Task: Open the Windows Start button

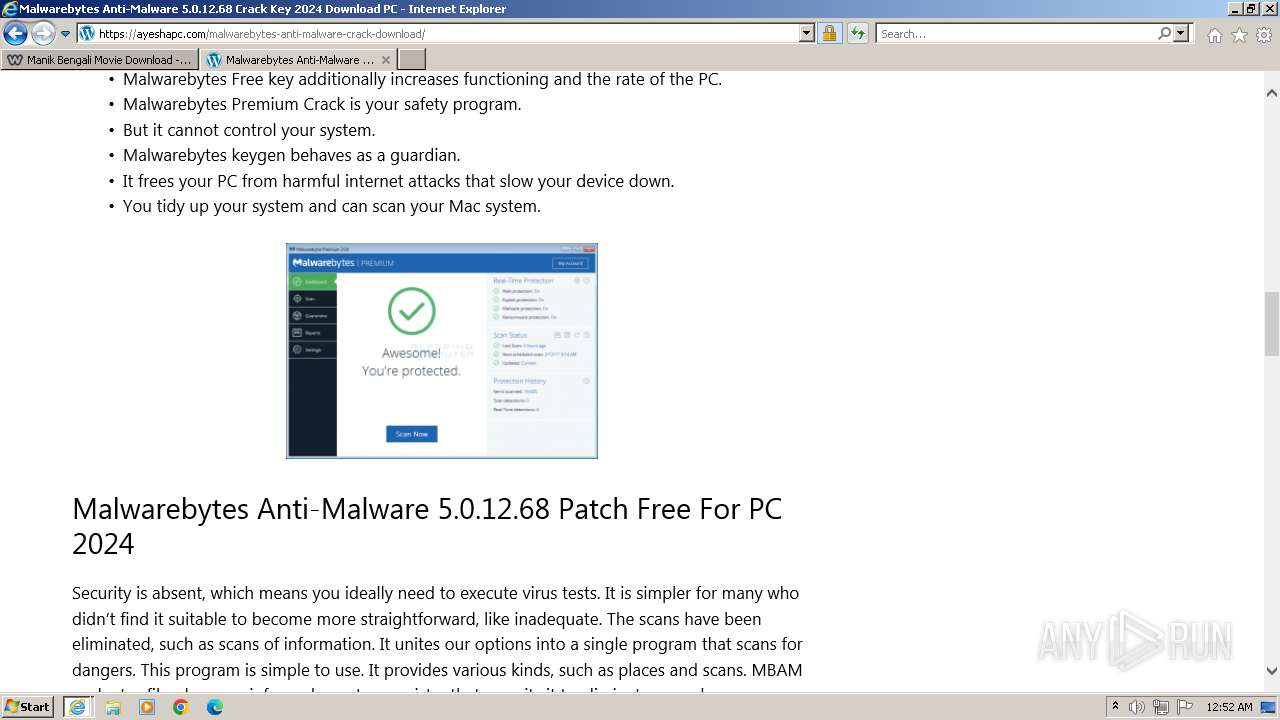Action: pyautogui.click(x=27, y=707)
